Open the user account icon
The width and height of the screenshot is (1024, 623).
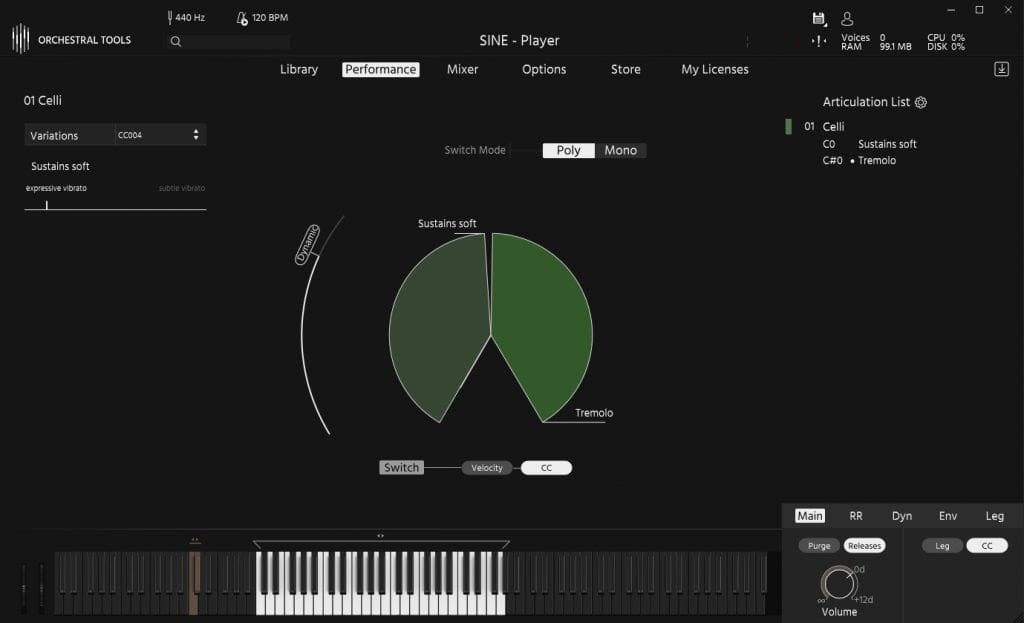tap(846, 18)
